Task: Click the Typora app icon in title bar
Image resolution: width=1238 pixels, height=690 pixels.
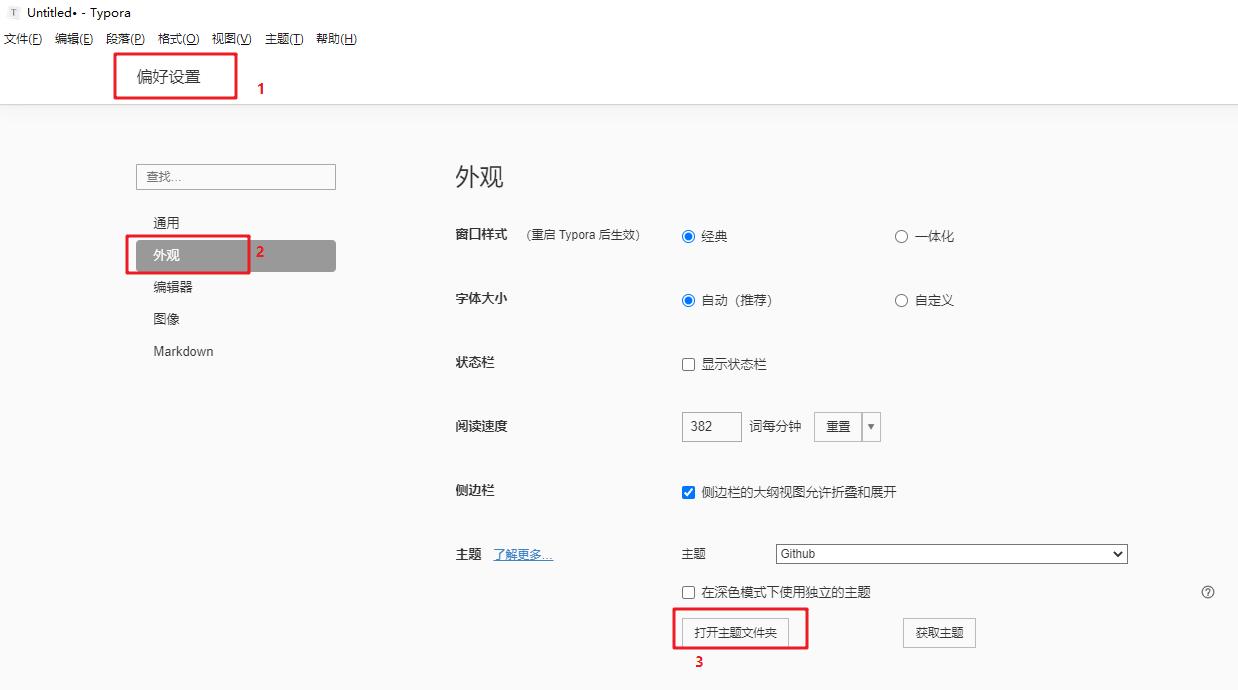Action: point(13,13)
